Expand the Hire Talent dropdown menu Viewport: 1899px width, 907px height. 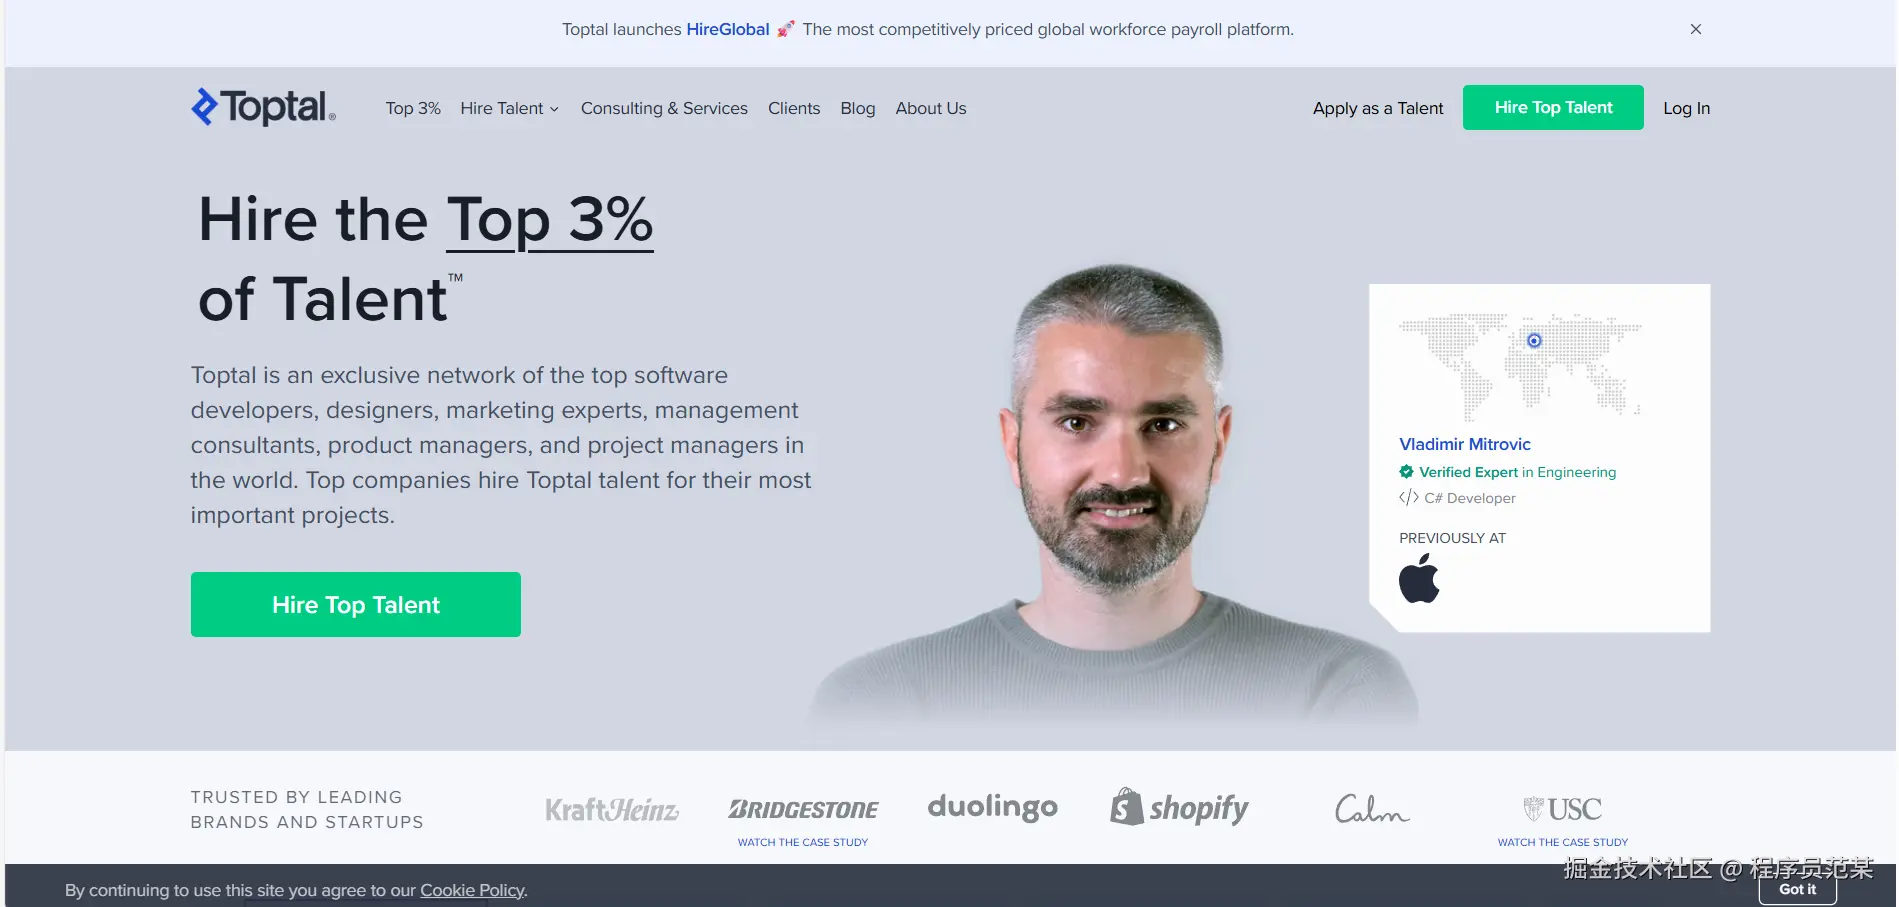click(509, 108)
